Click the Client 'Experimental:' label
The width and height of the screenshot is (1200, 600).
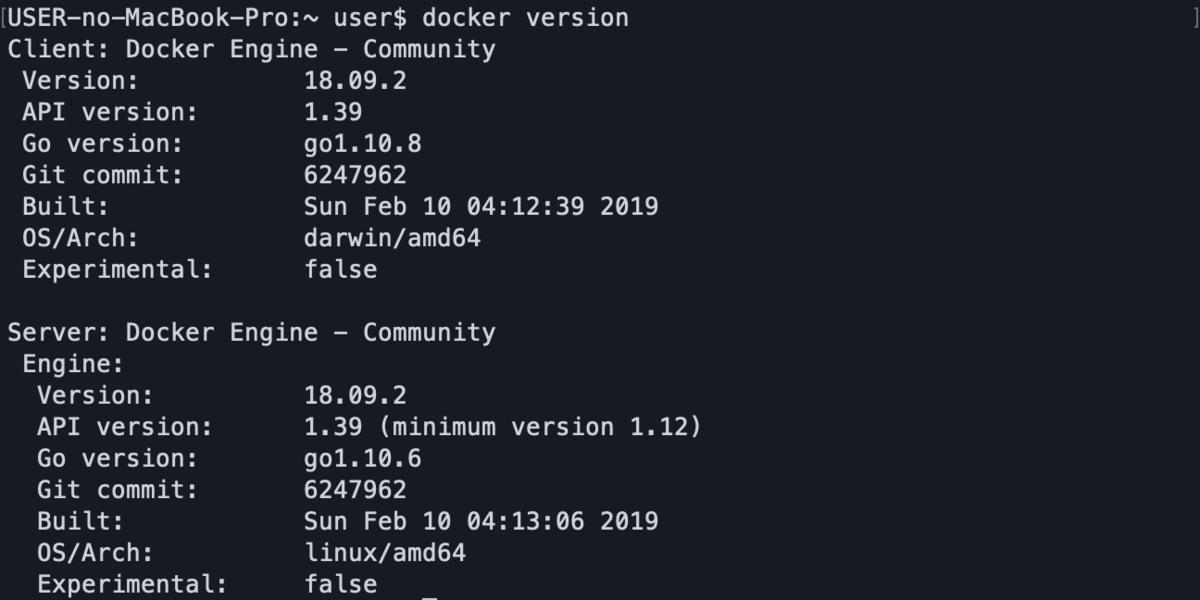(x=118, y=269)
